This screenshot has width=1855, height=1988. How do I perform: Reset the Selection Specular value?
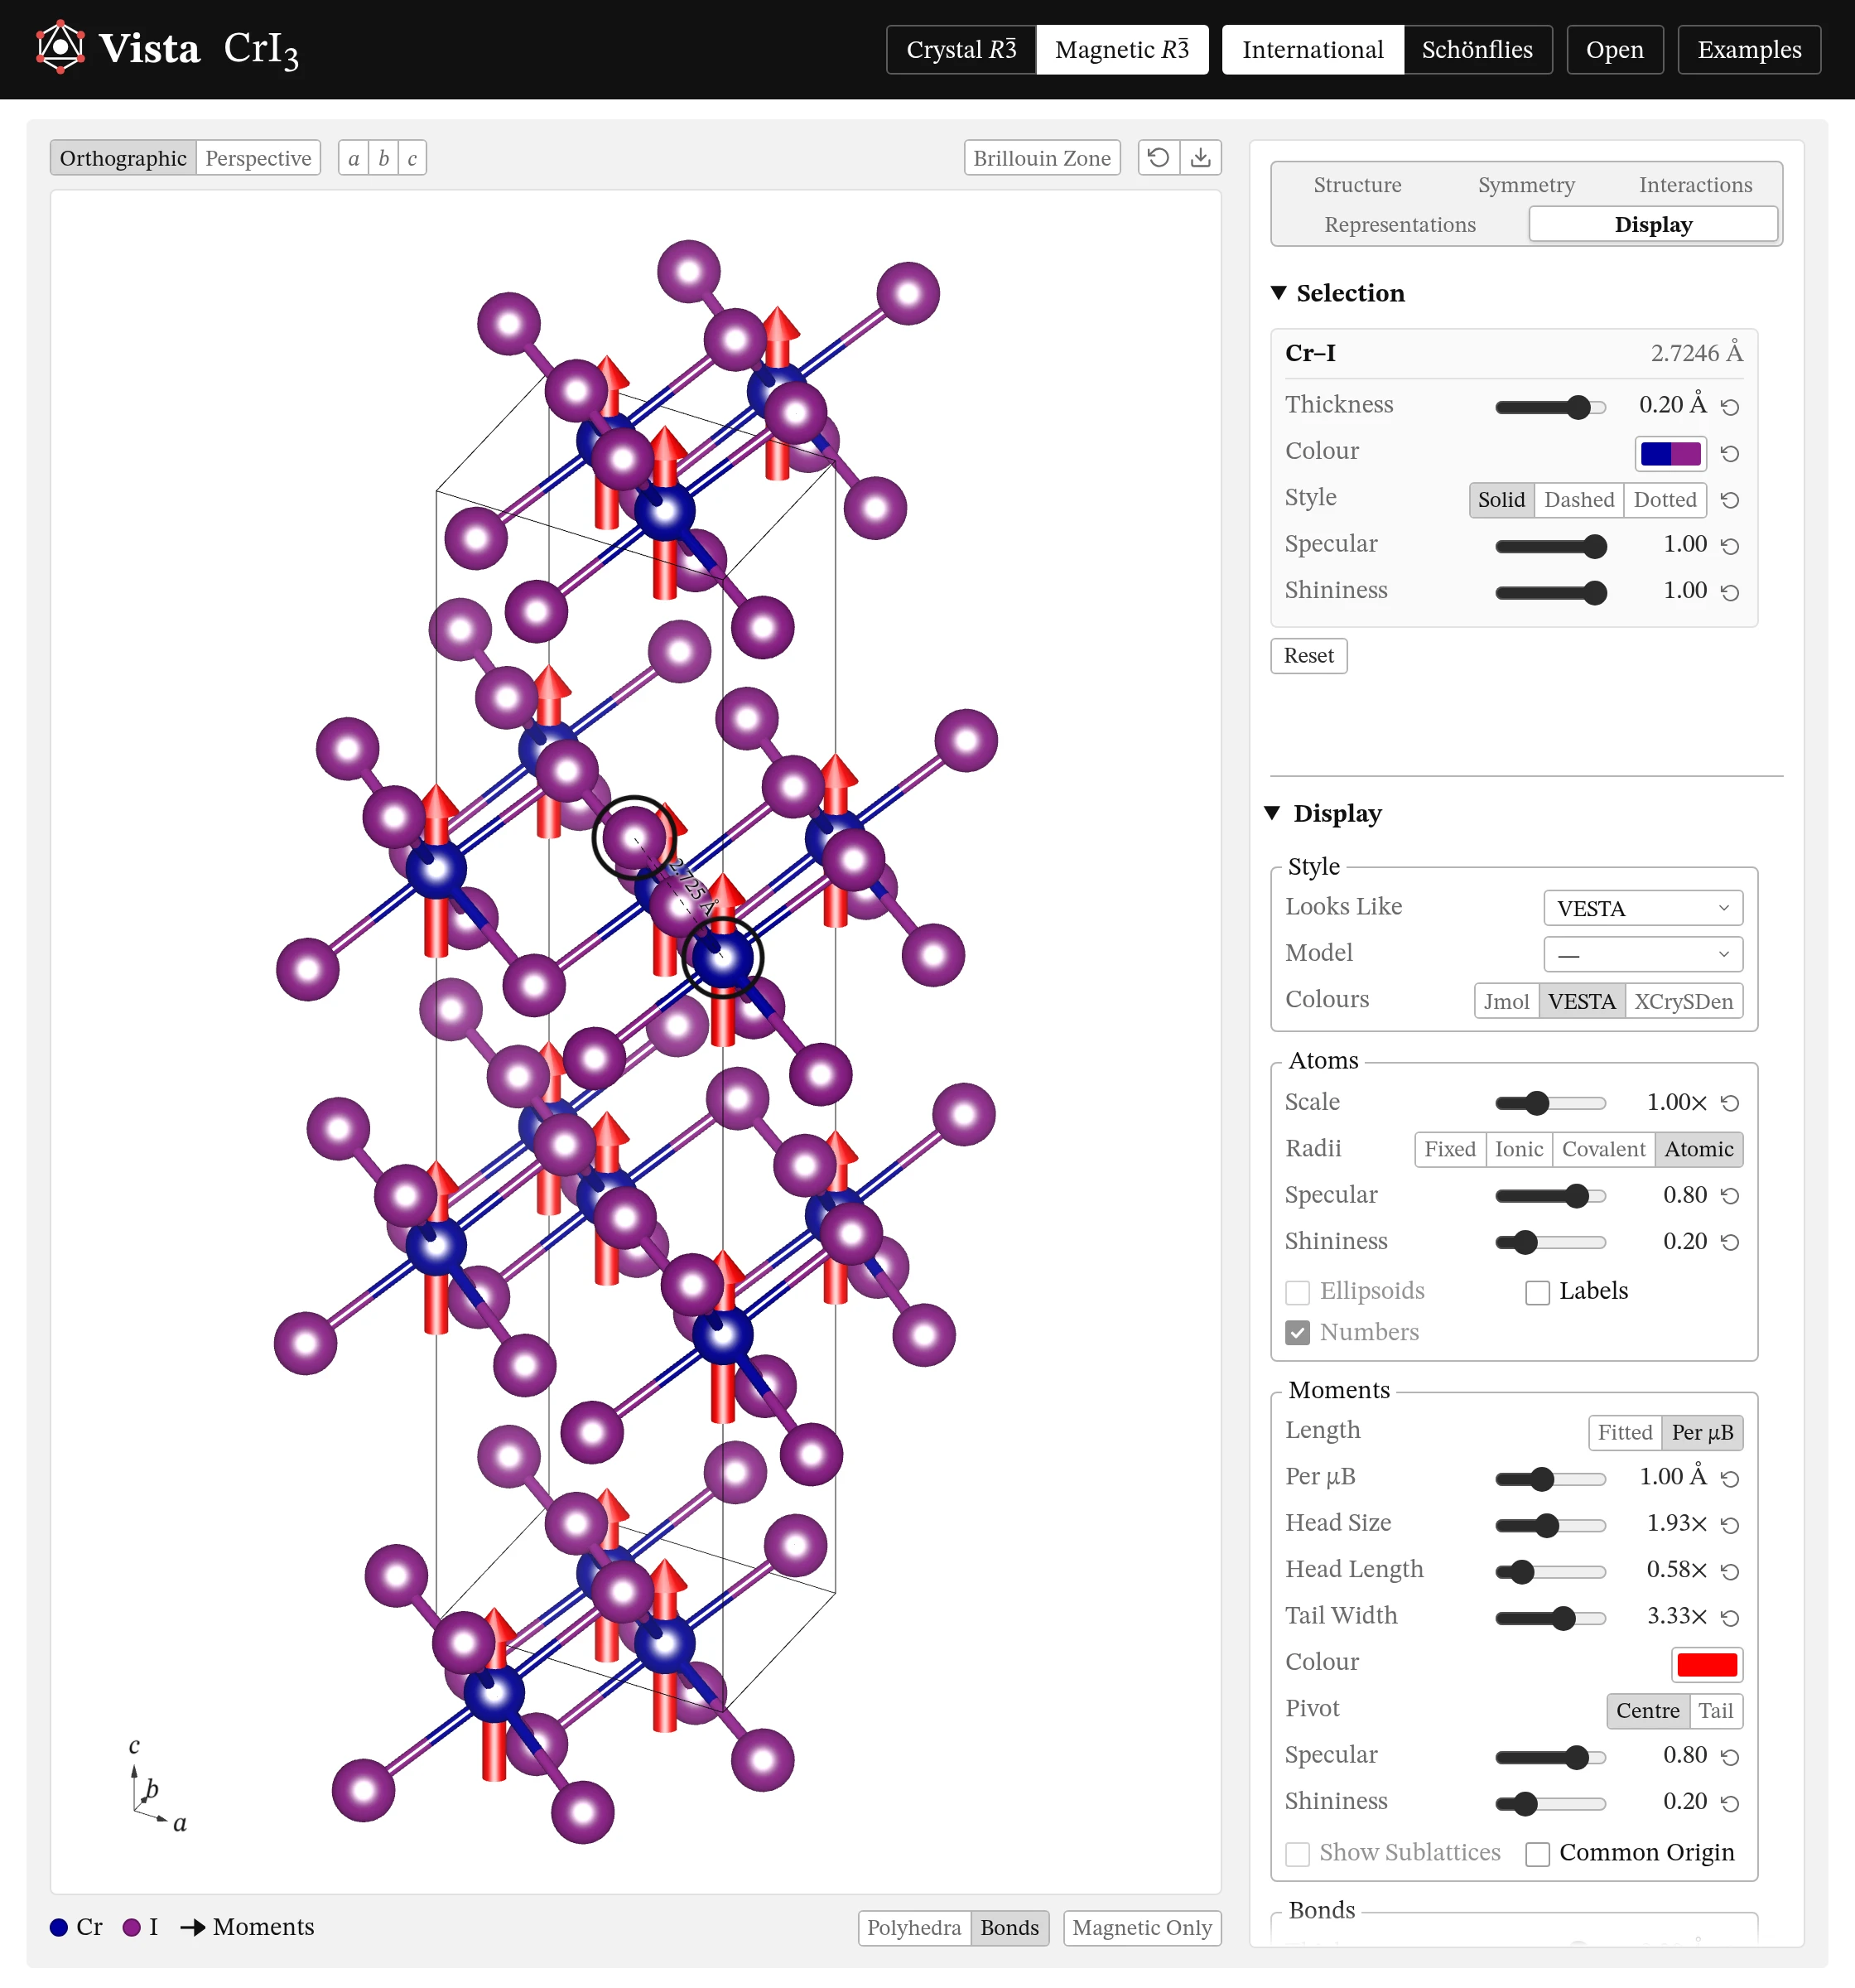(x=1730, y=546)
